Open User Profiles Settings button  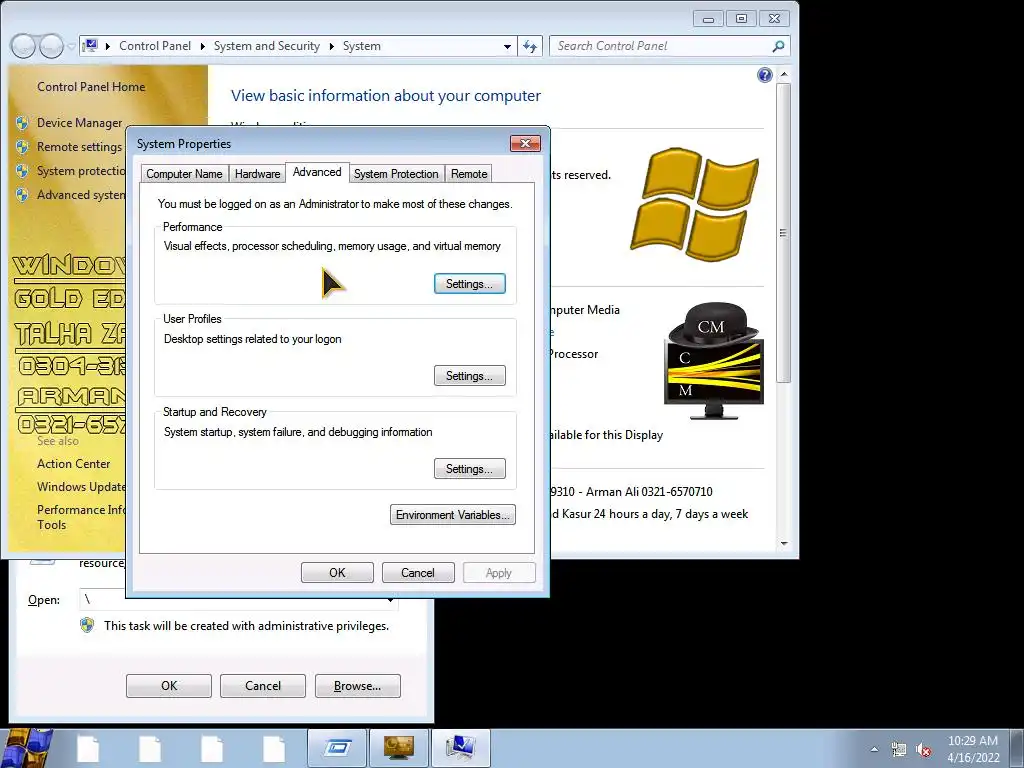point(470,376)
